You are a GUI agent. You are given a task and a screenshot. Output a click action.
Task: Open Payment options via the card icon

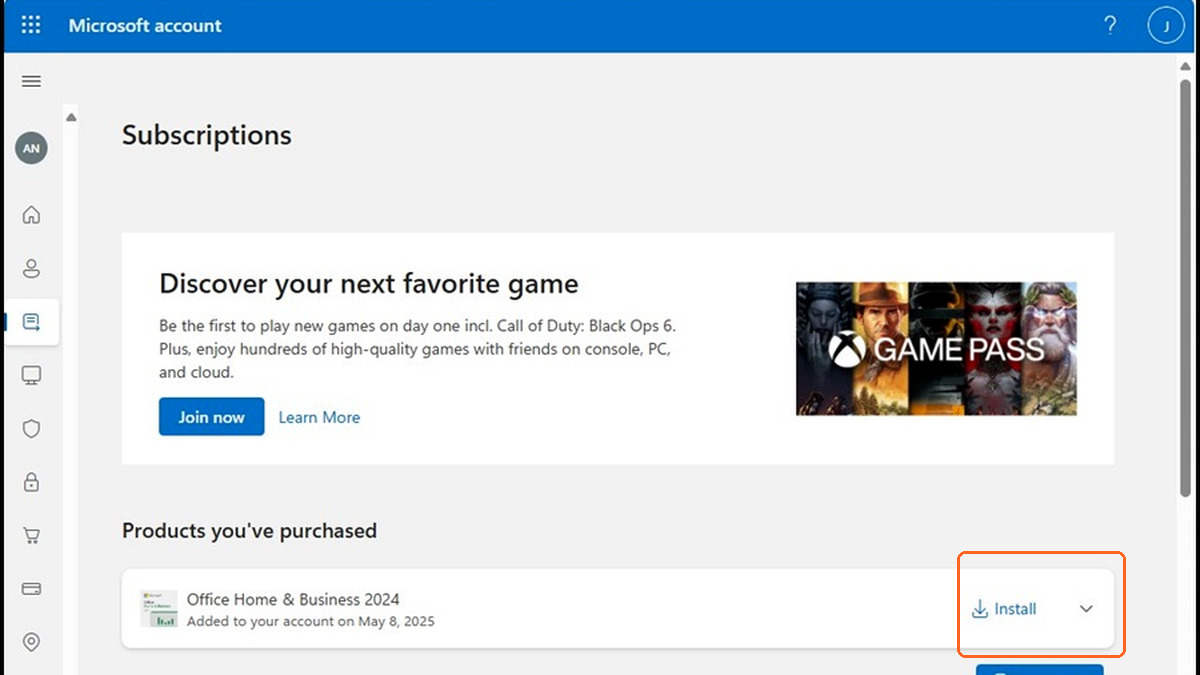31,588
